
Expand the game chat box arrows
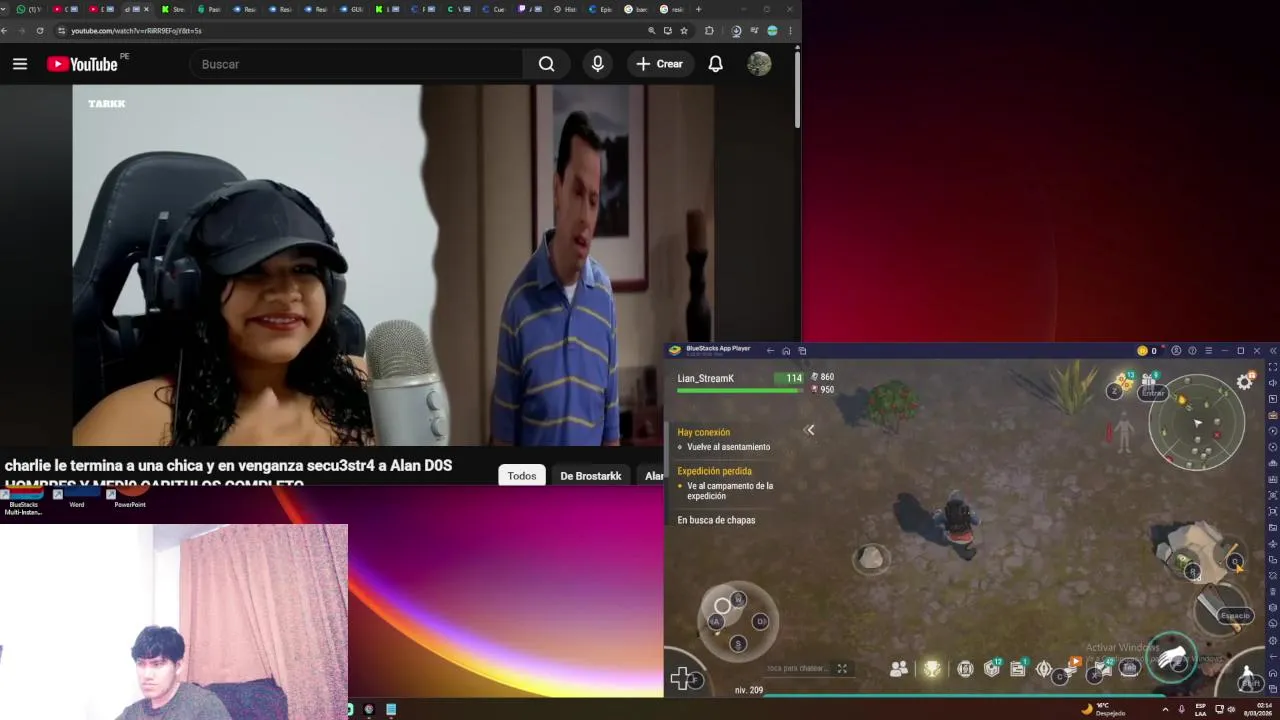842,668
